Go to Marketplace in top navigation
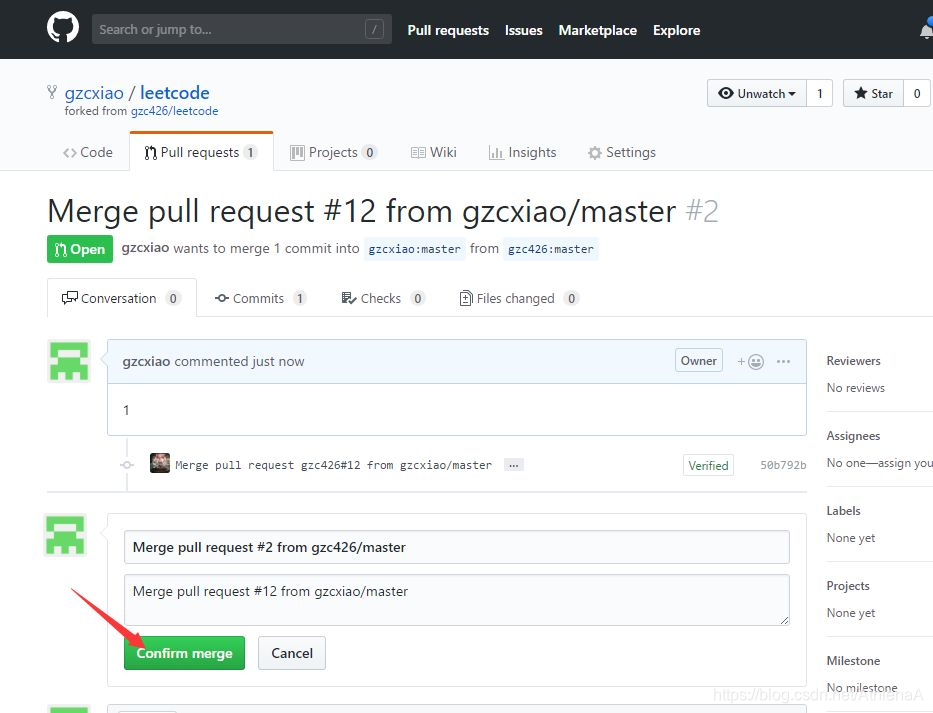The image size is (933, 713). pyautogui.click(x=597, y=30)
